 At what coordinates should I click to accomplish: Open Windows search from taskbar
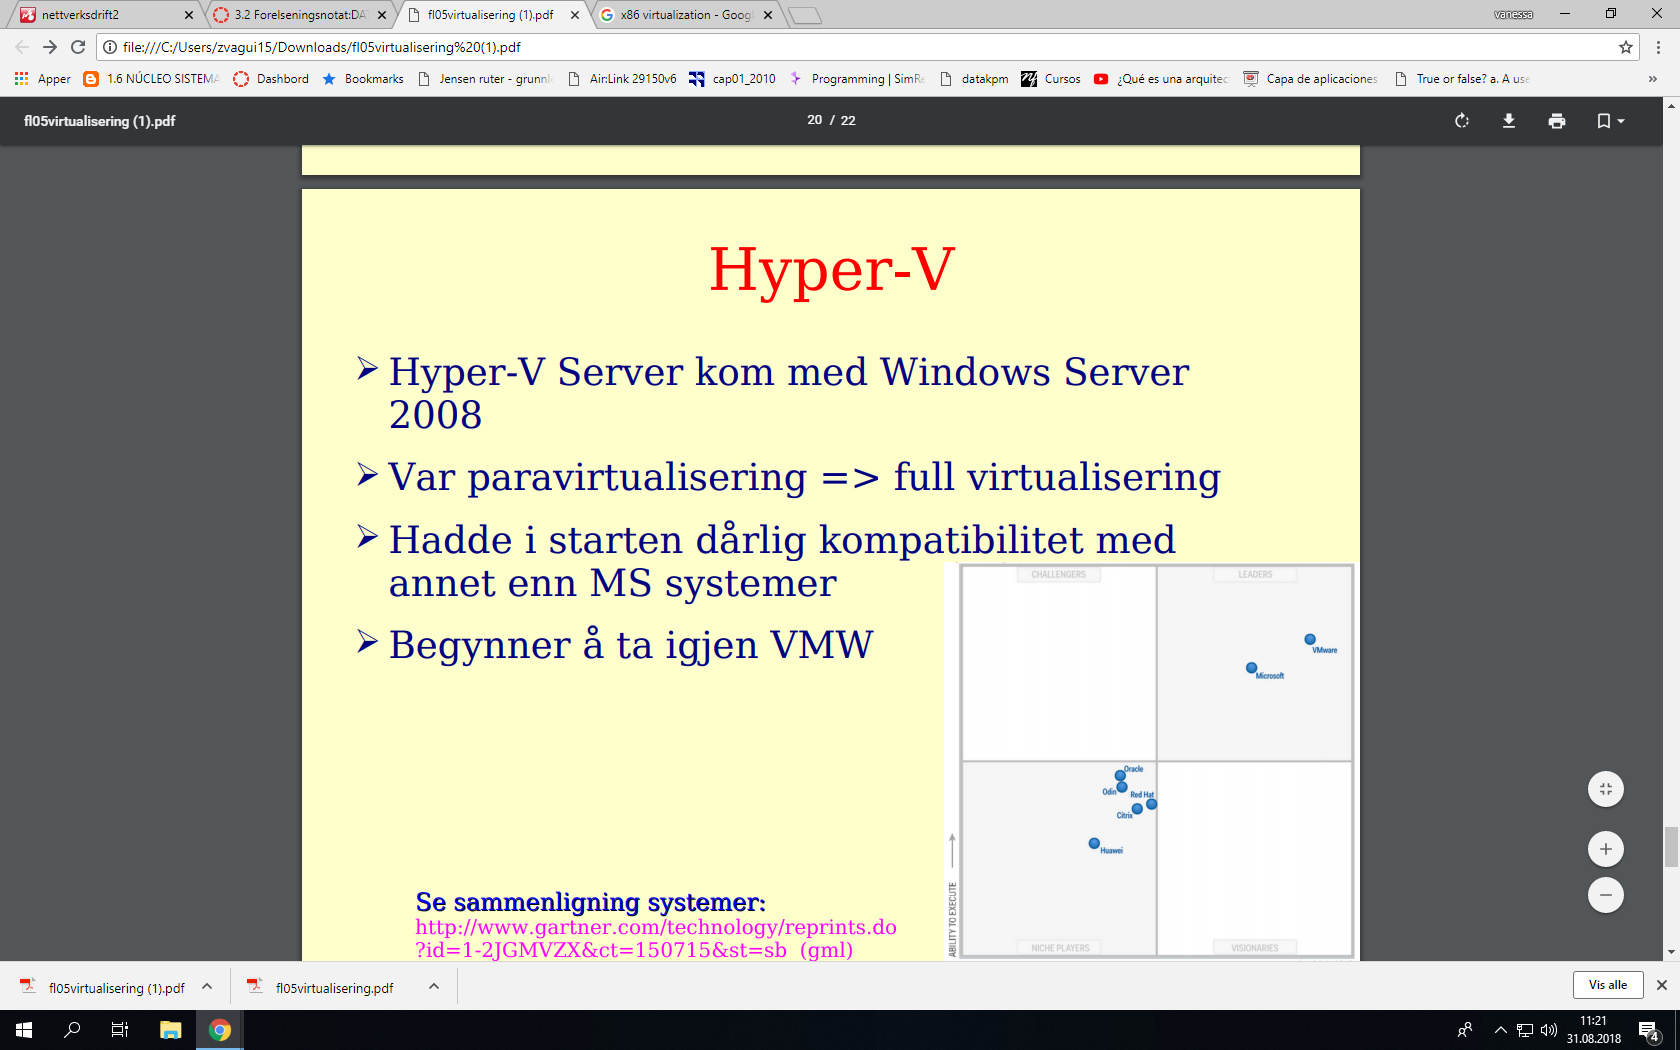pyautogui.click(x=72, y=1030)
